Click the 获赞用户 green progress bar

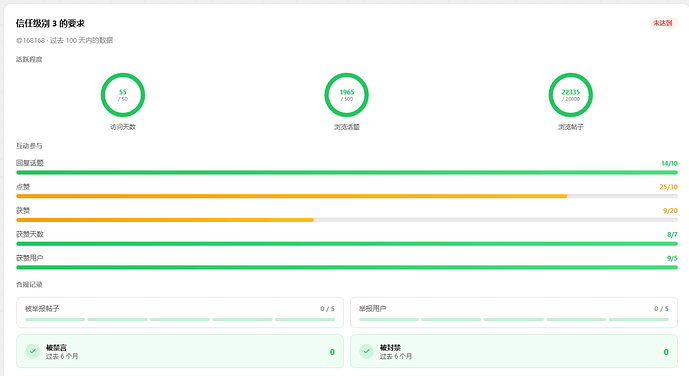point(347,268)
